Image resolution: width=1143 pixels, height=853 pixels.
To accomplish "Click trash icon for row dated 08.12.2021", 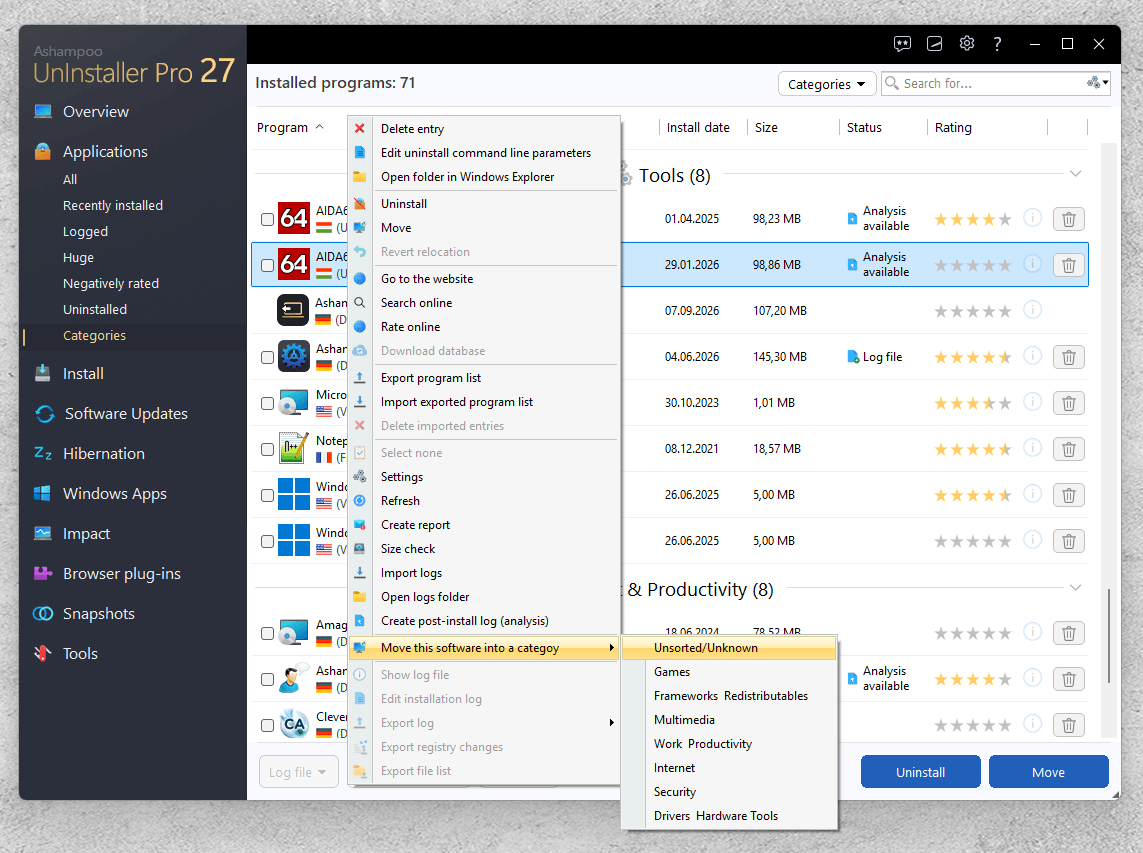I will (1069, 448).
